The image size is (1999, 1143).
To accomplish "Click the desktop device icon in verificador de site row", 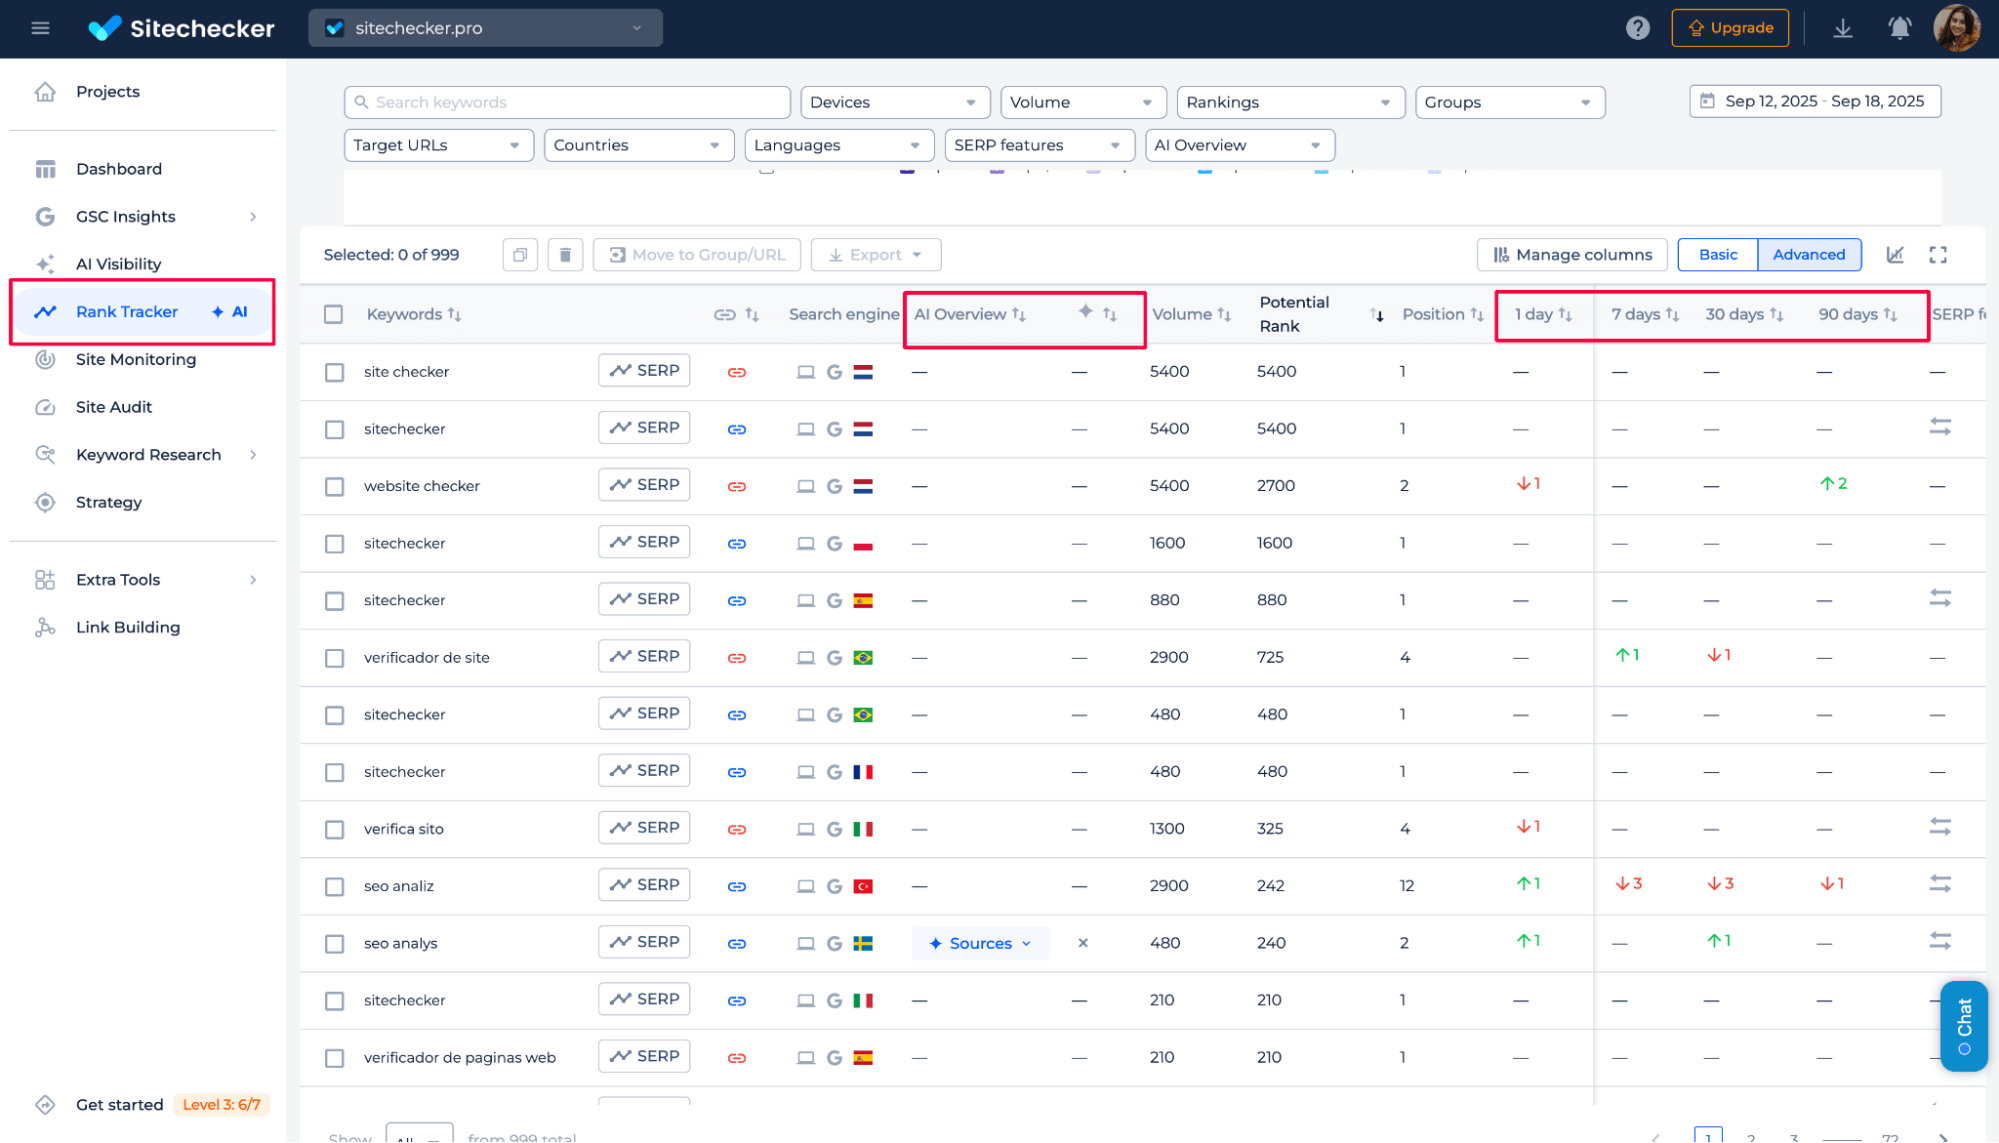I will pos(805,658).
